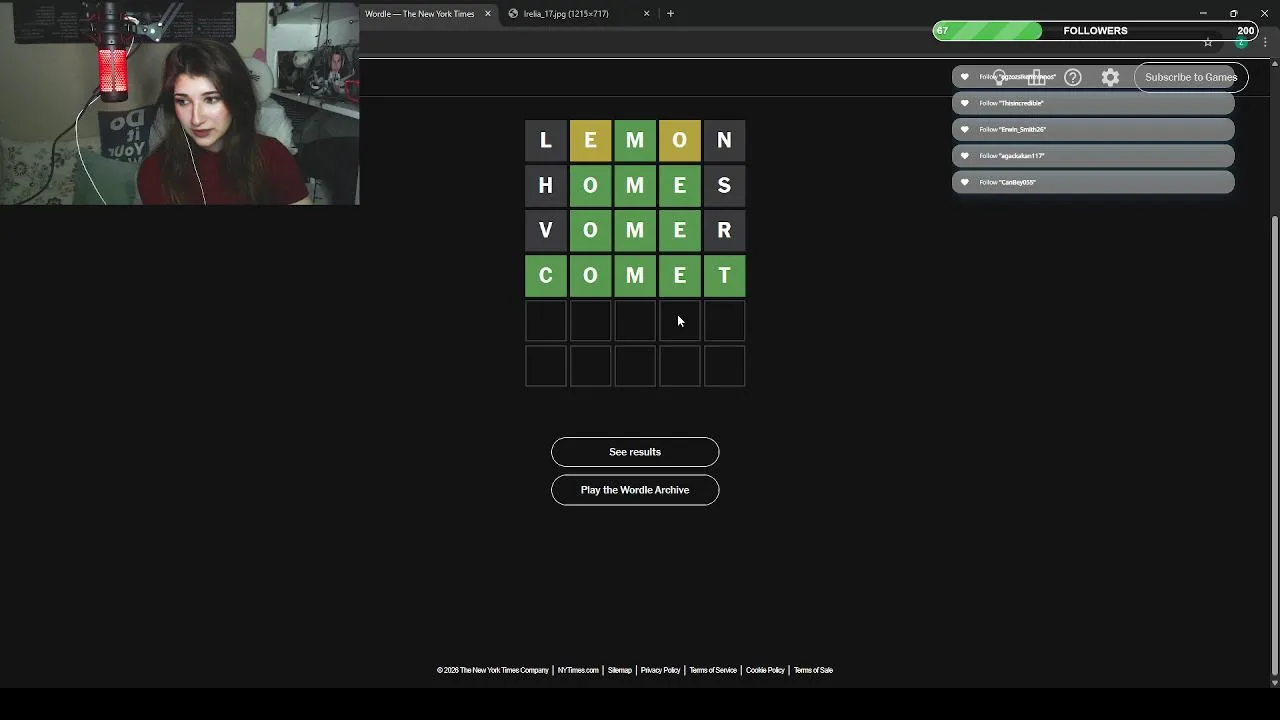
Task: Open the Privacy Policy footer link
Action: coord(660,670)
